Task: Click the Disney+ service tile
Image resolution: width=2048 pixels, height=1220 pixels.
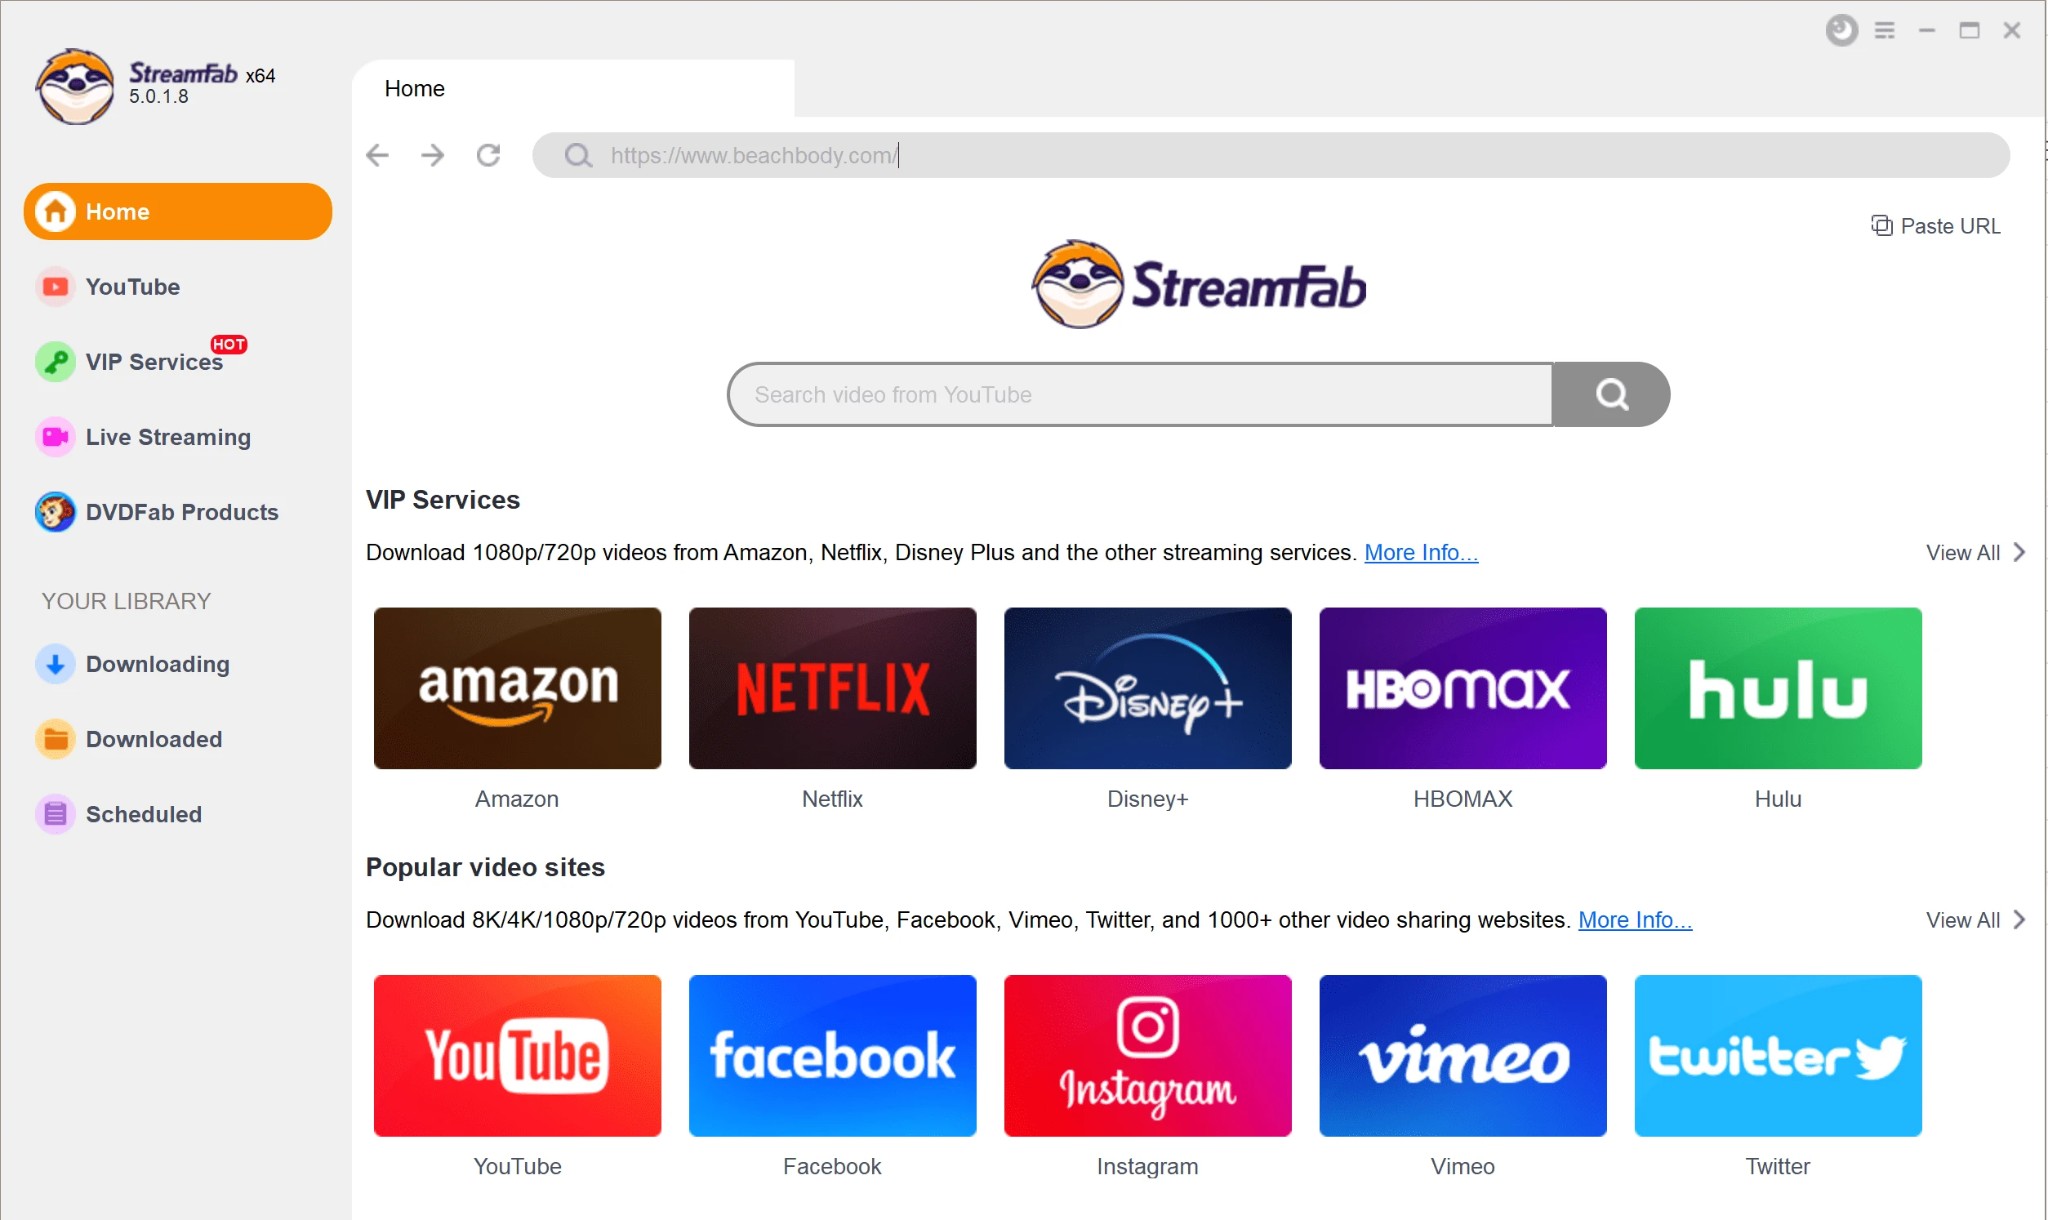Action: (1147, 688)
